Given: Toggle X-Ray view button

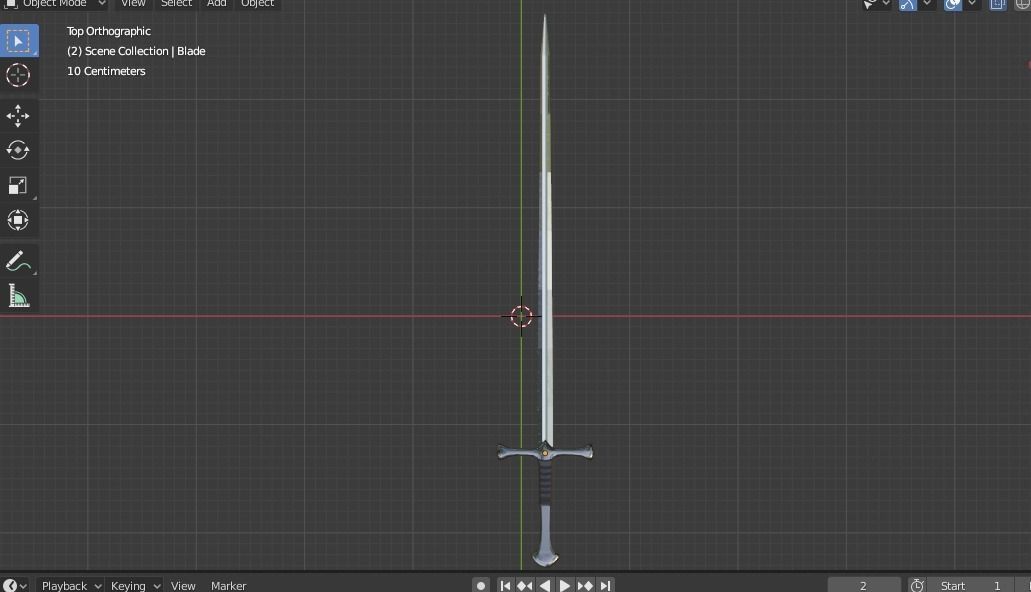Looking at the screenshot, I should point(997,5).
